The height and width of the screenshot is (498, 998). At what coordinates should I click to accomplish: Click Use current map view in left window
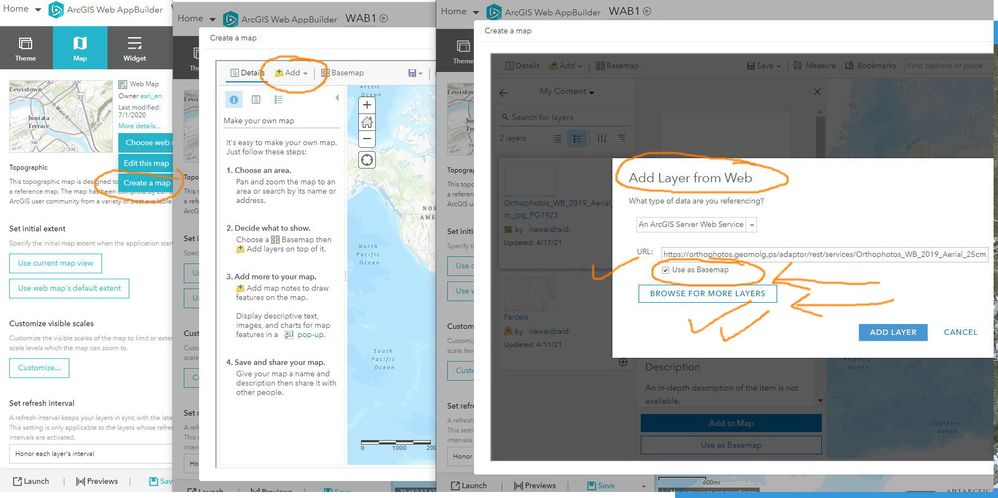pos(55,263)
